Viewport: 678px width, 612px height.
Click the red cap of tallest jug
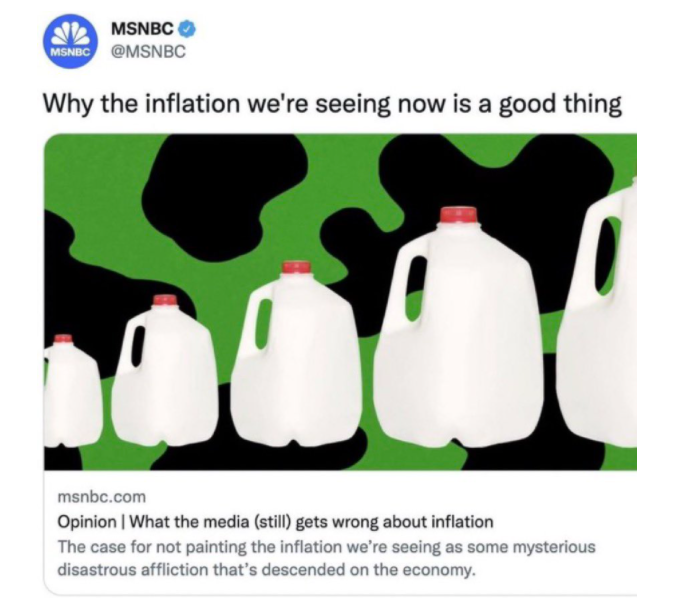[458, 215]
